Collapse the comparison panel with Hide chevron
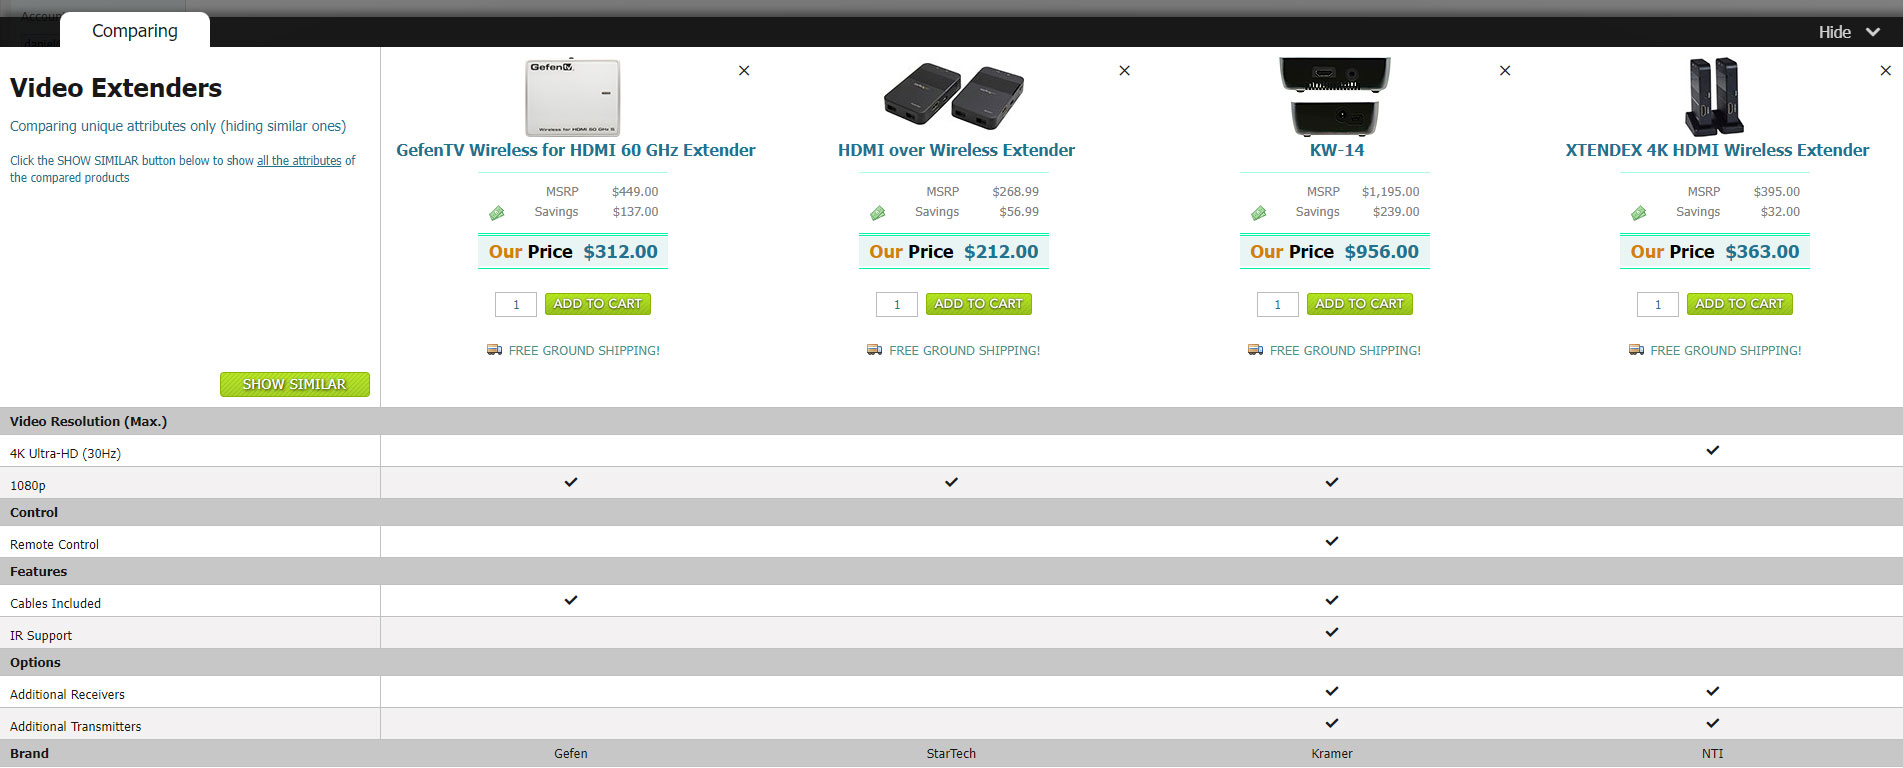 click(1873, 32)
